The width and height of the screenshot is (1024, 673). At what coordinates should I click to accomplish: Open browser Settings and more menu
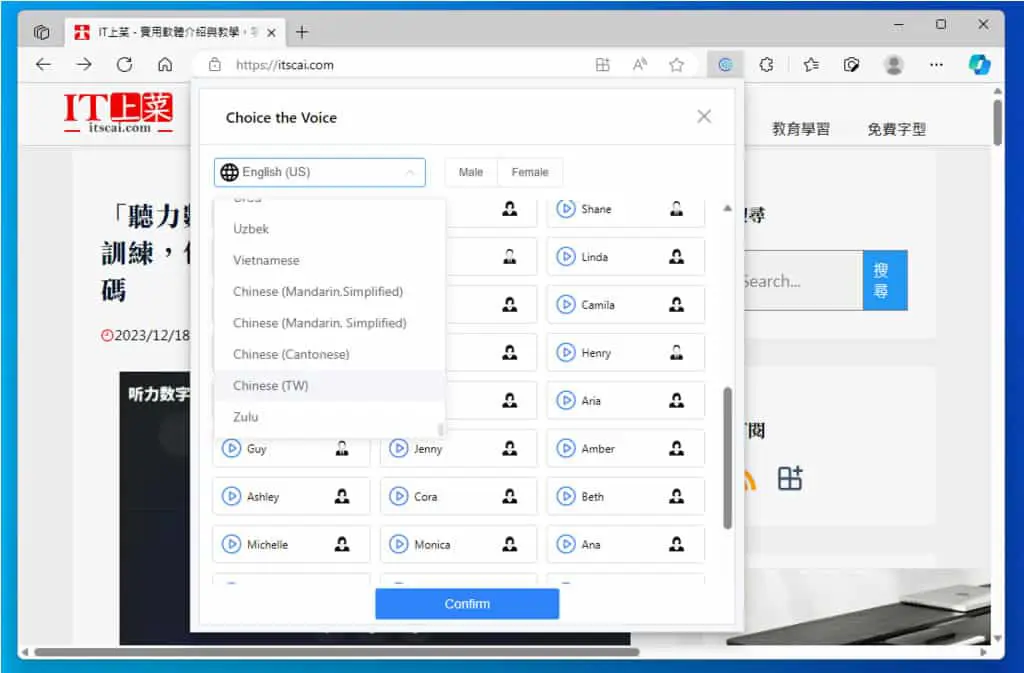936,65
